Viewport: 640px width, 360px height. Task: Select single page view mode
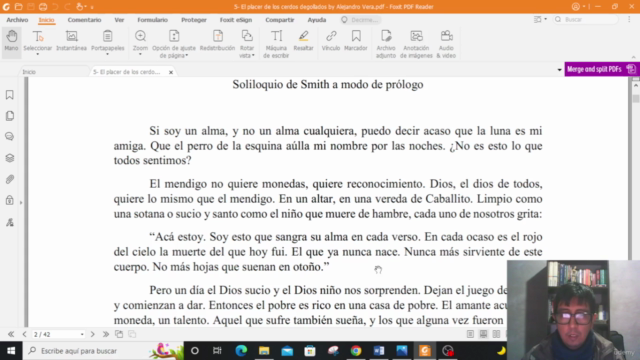(470, 334)
